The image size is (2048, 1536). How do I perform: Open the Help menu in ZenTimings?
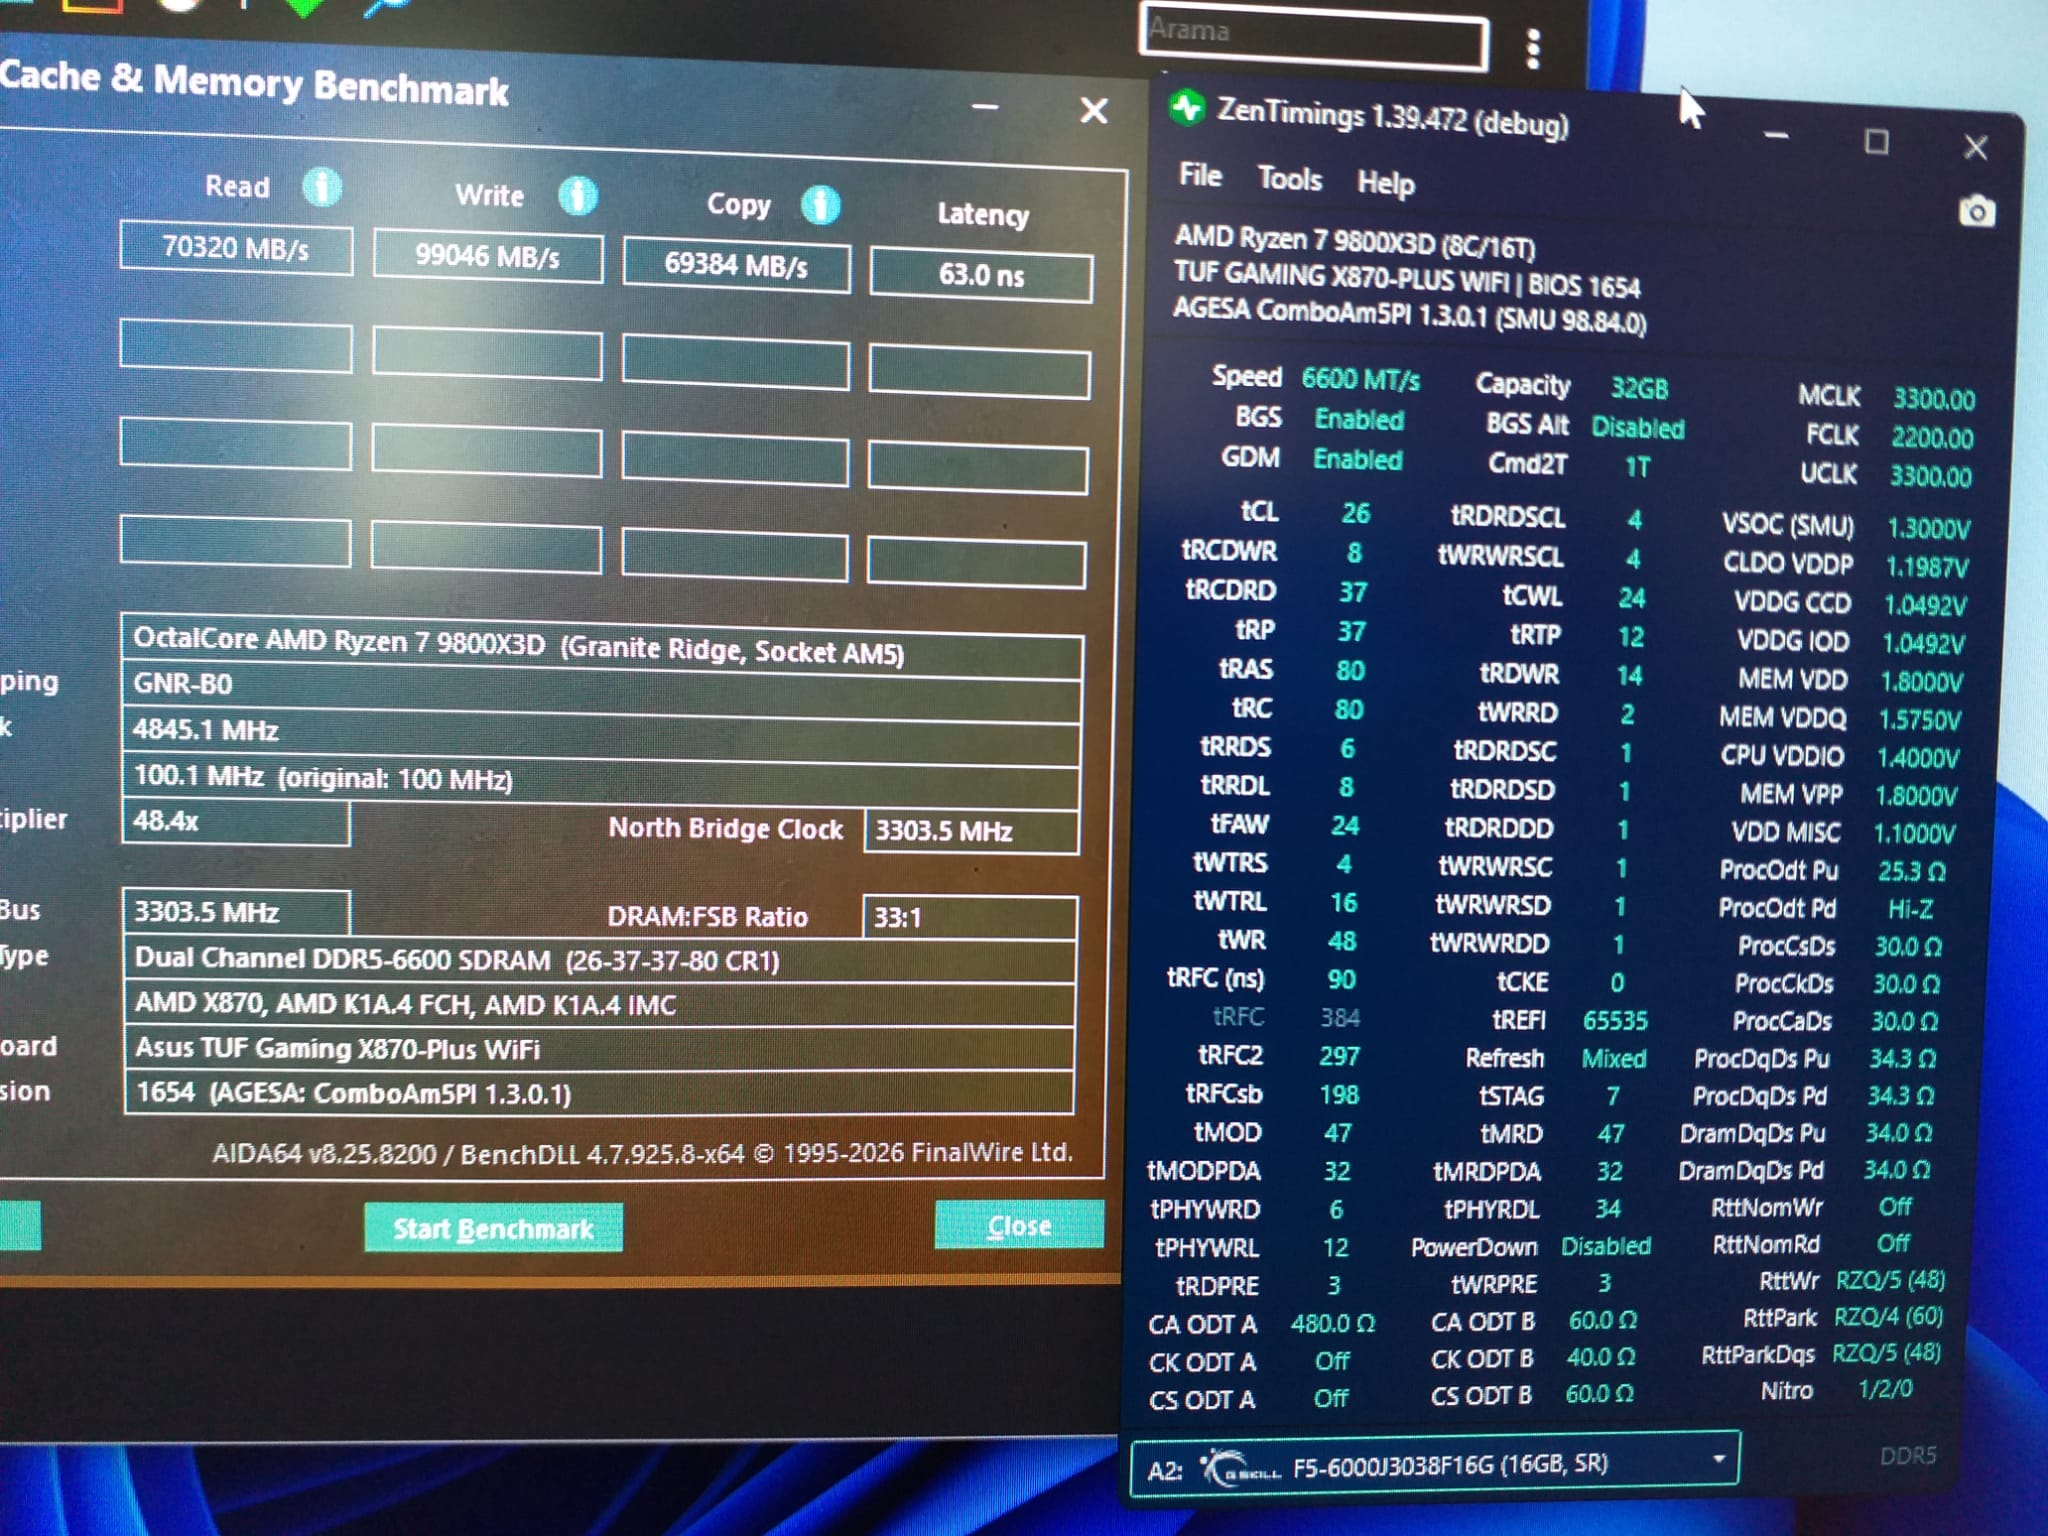coord(1386,183)
